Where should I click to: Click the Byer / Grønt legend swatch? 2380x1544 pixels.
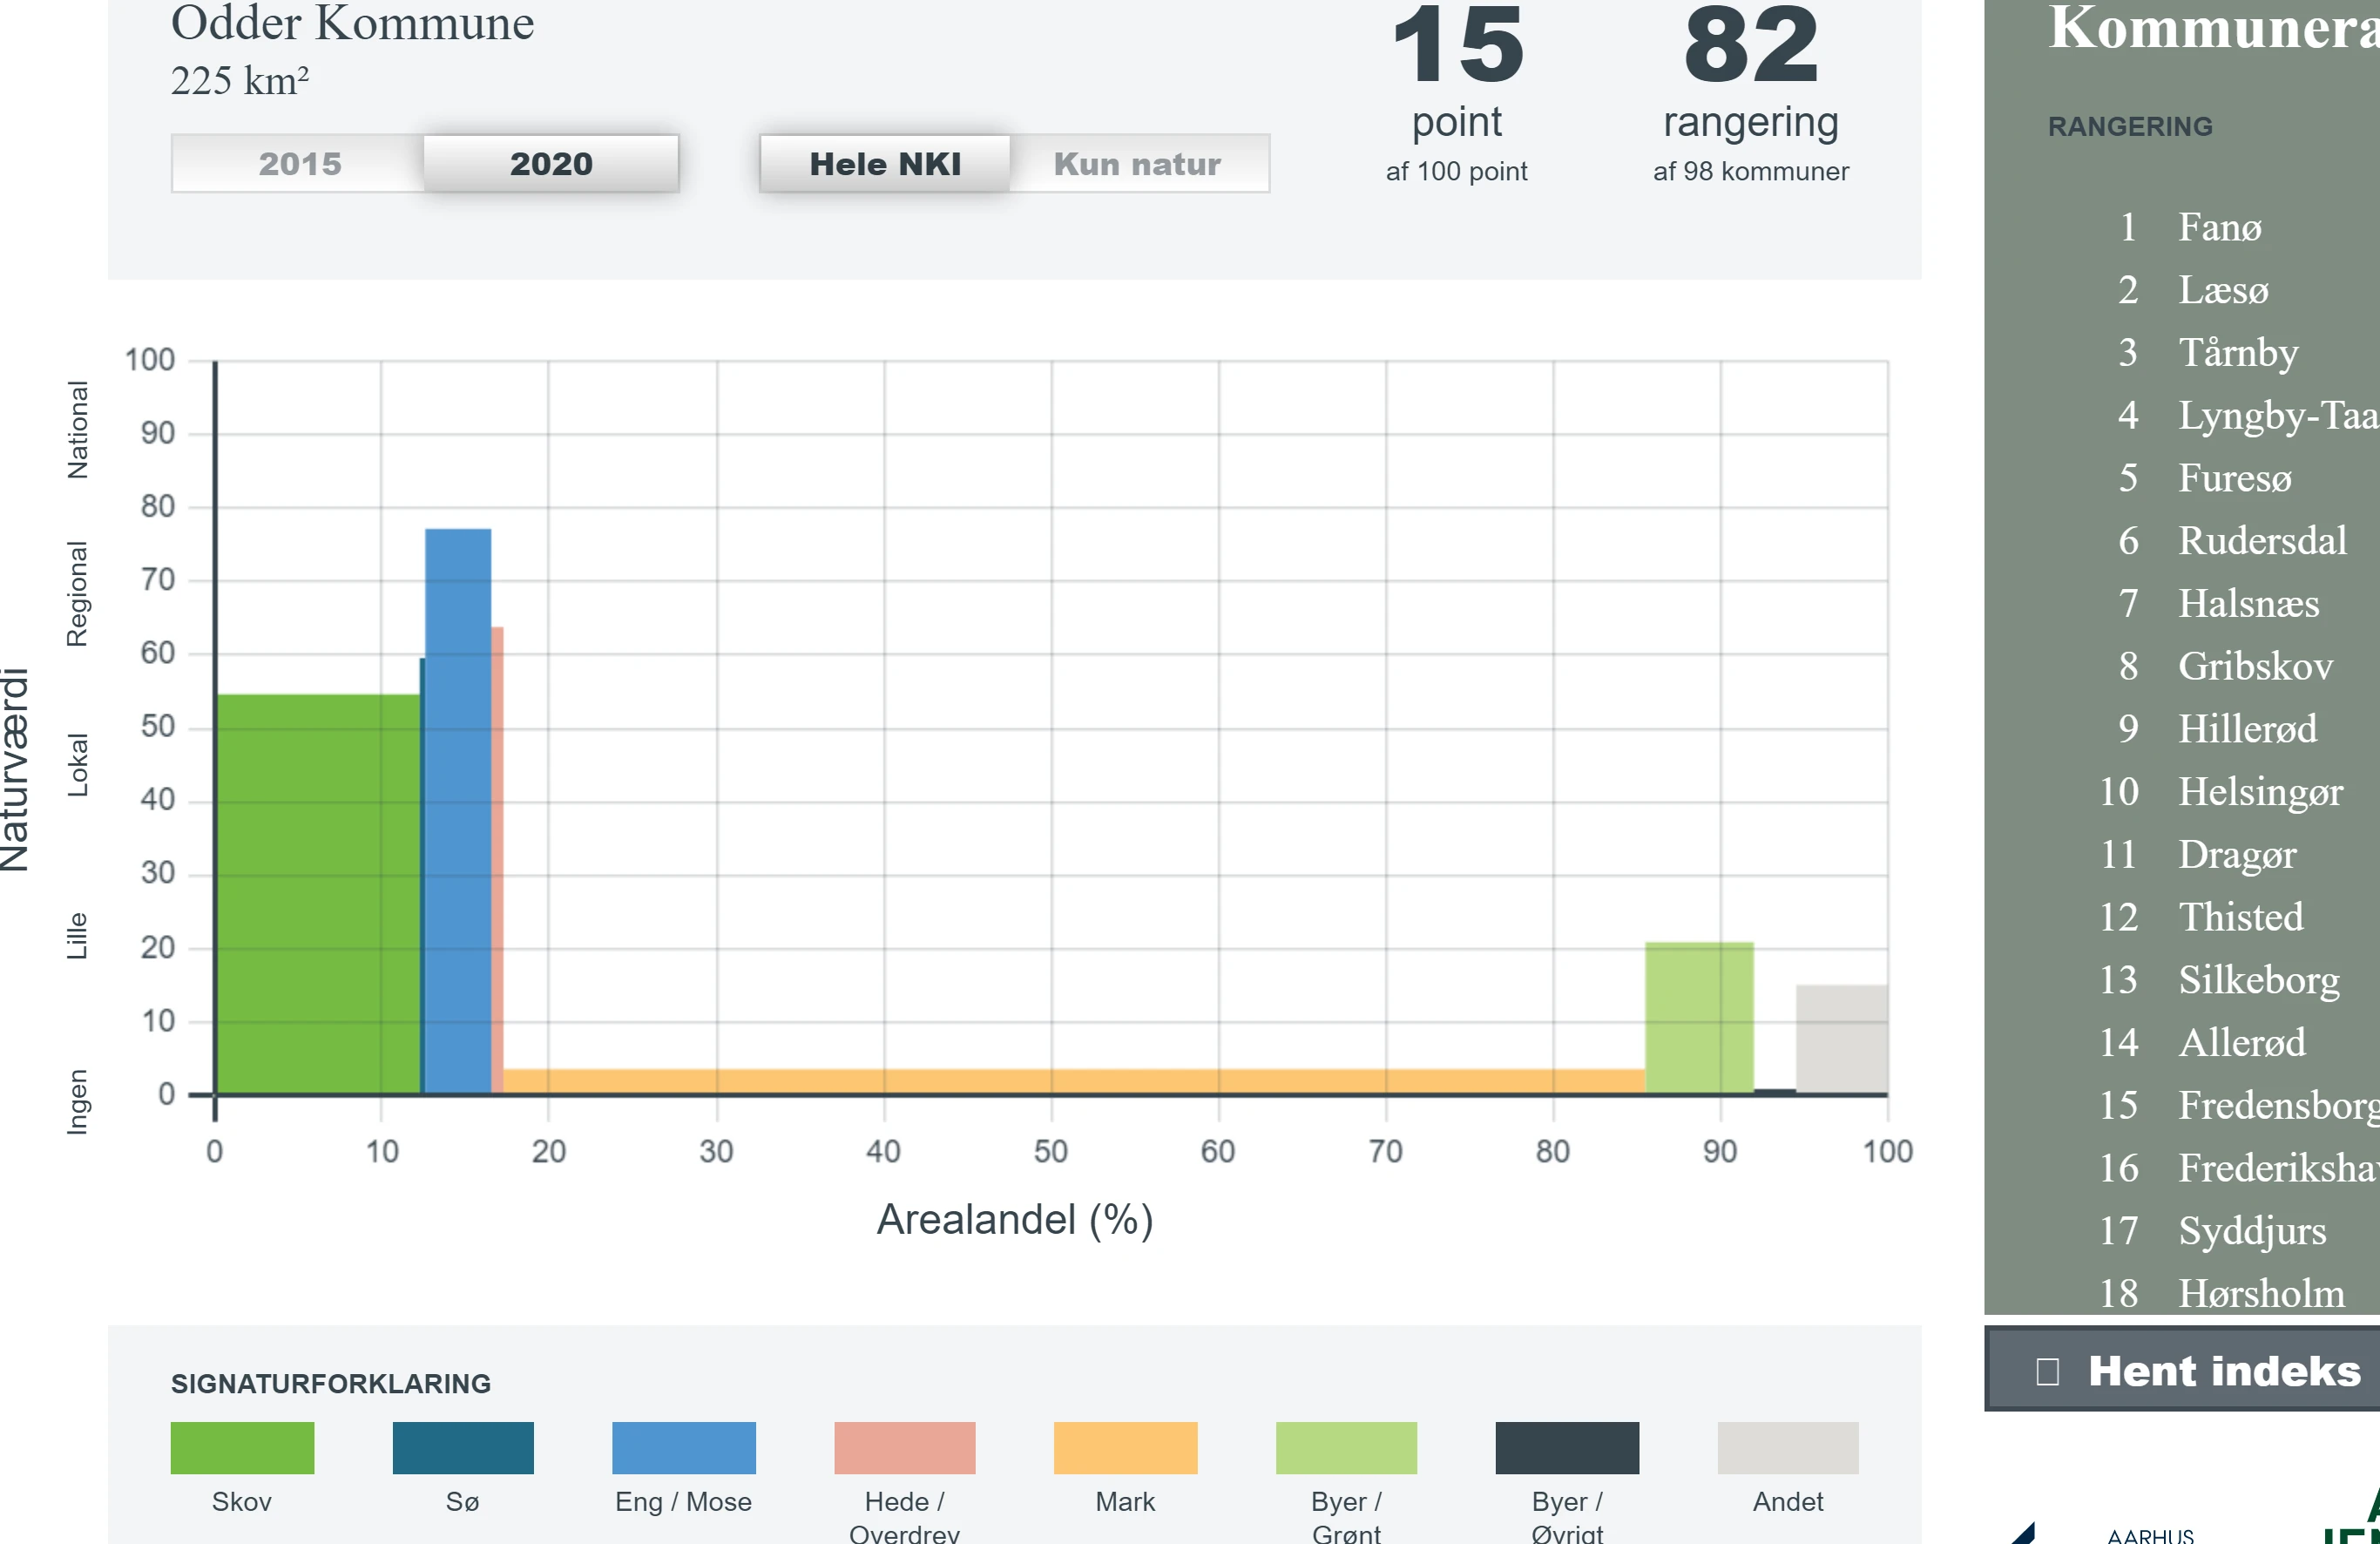pos(1347,1448)
